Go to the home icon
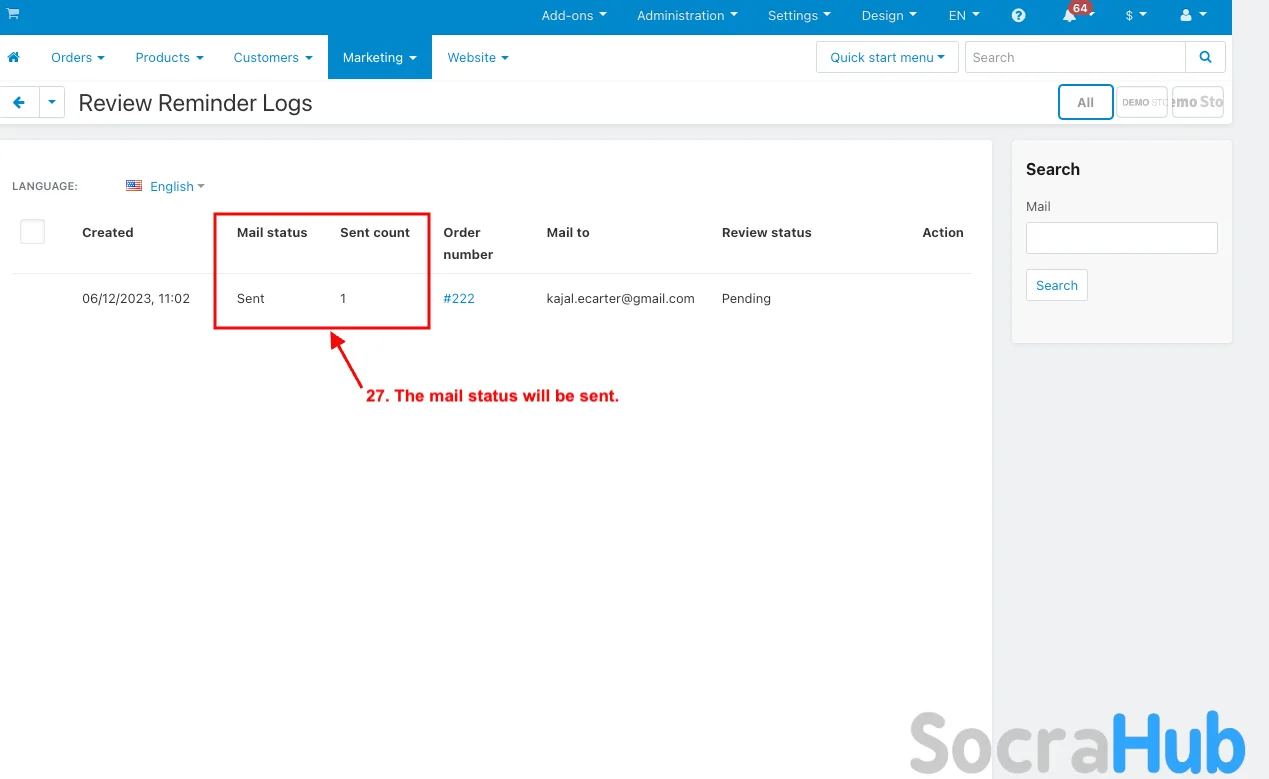 click(x=14, y=58)
